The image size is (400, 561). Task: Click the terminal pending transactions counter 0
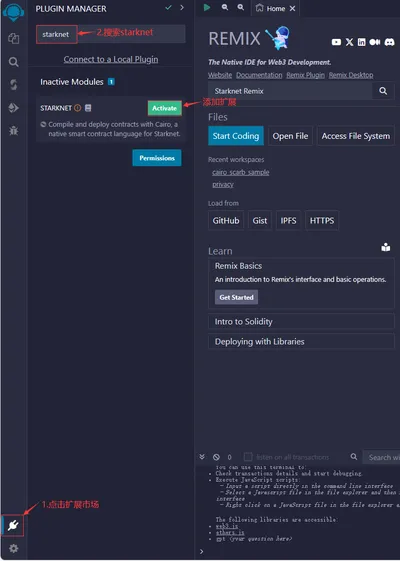[229, 457]
